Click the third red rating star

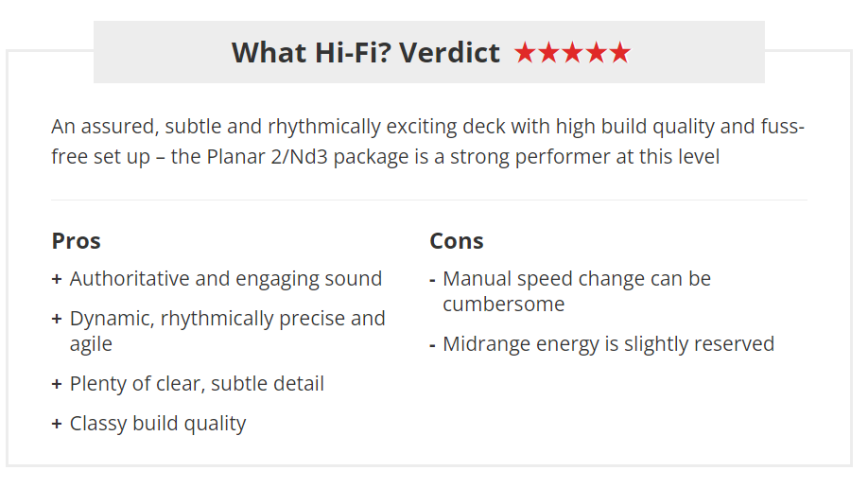coord(572,53)
